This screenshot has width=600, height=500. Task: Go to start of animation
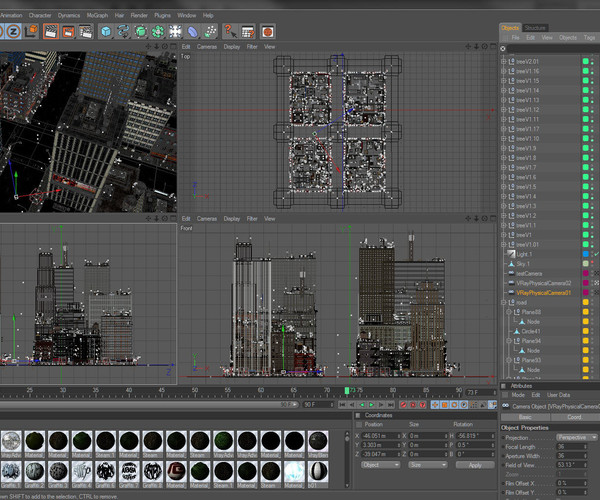coord(342,404)
